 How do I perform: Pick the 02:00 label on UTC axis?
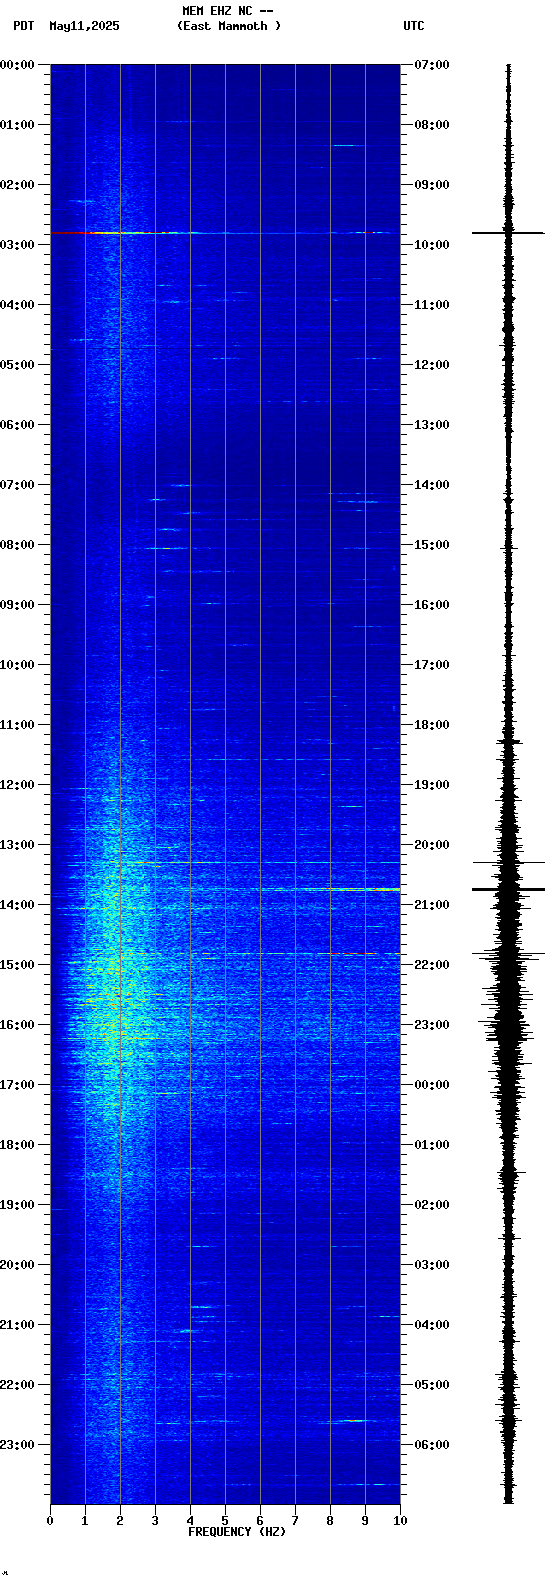point(432,1205)
